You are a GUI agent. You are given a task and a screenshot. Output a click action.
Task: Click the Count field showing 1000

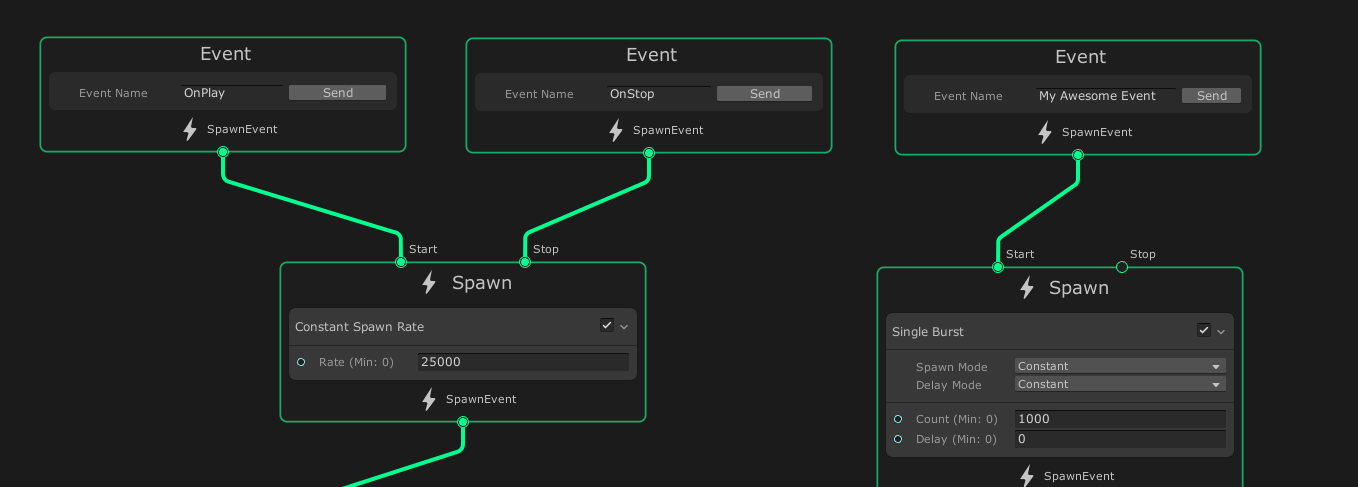[1119, 419]
